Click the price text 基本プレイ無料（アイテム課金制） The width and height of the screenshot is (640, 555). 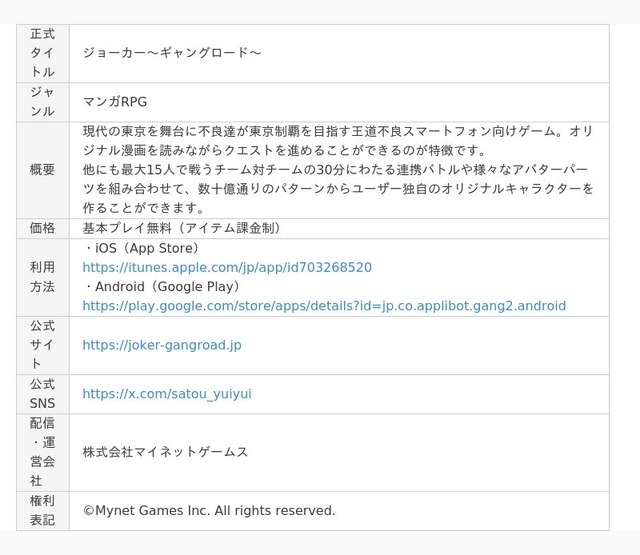coord(182,228)
